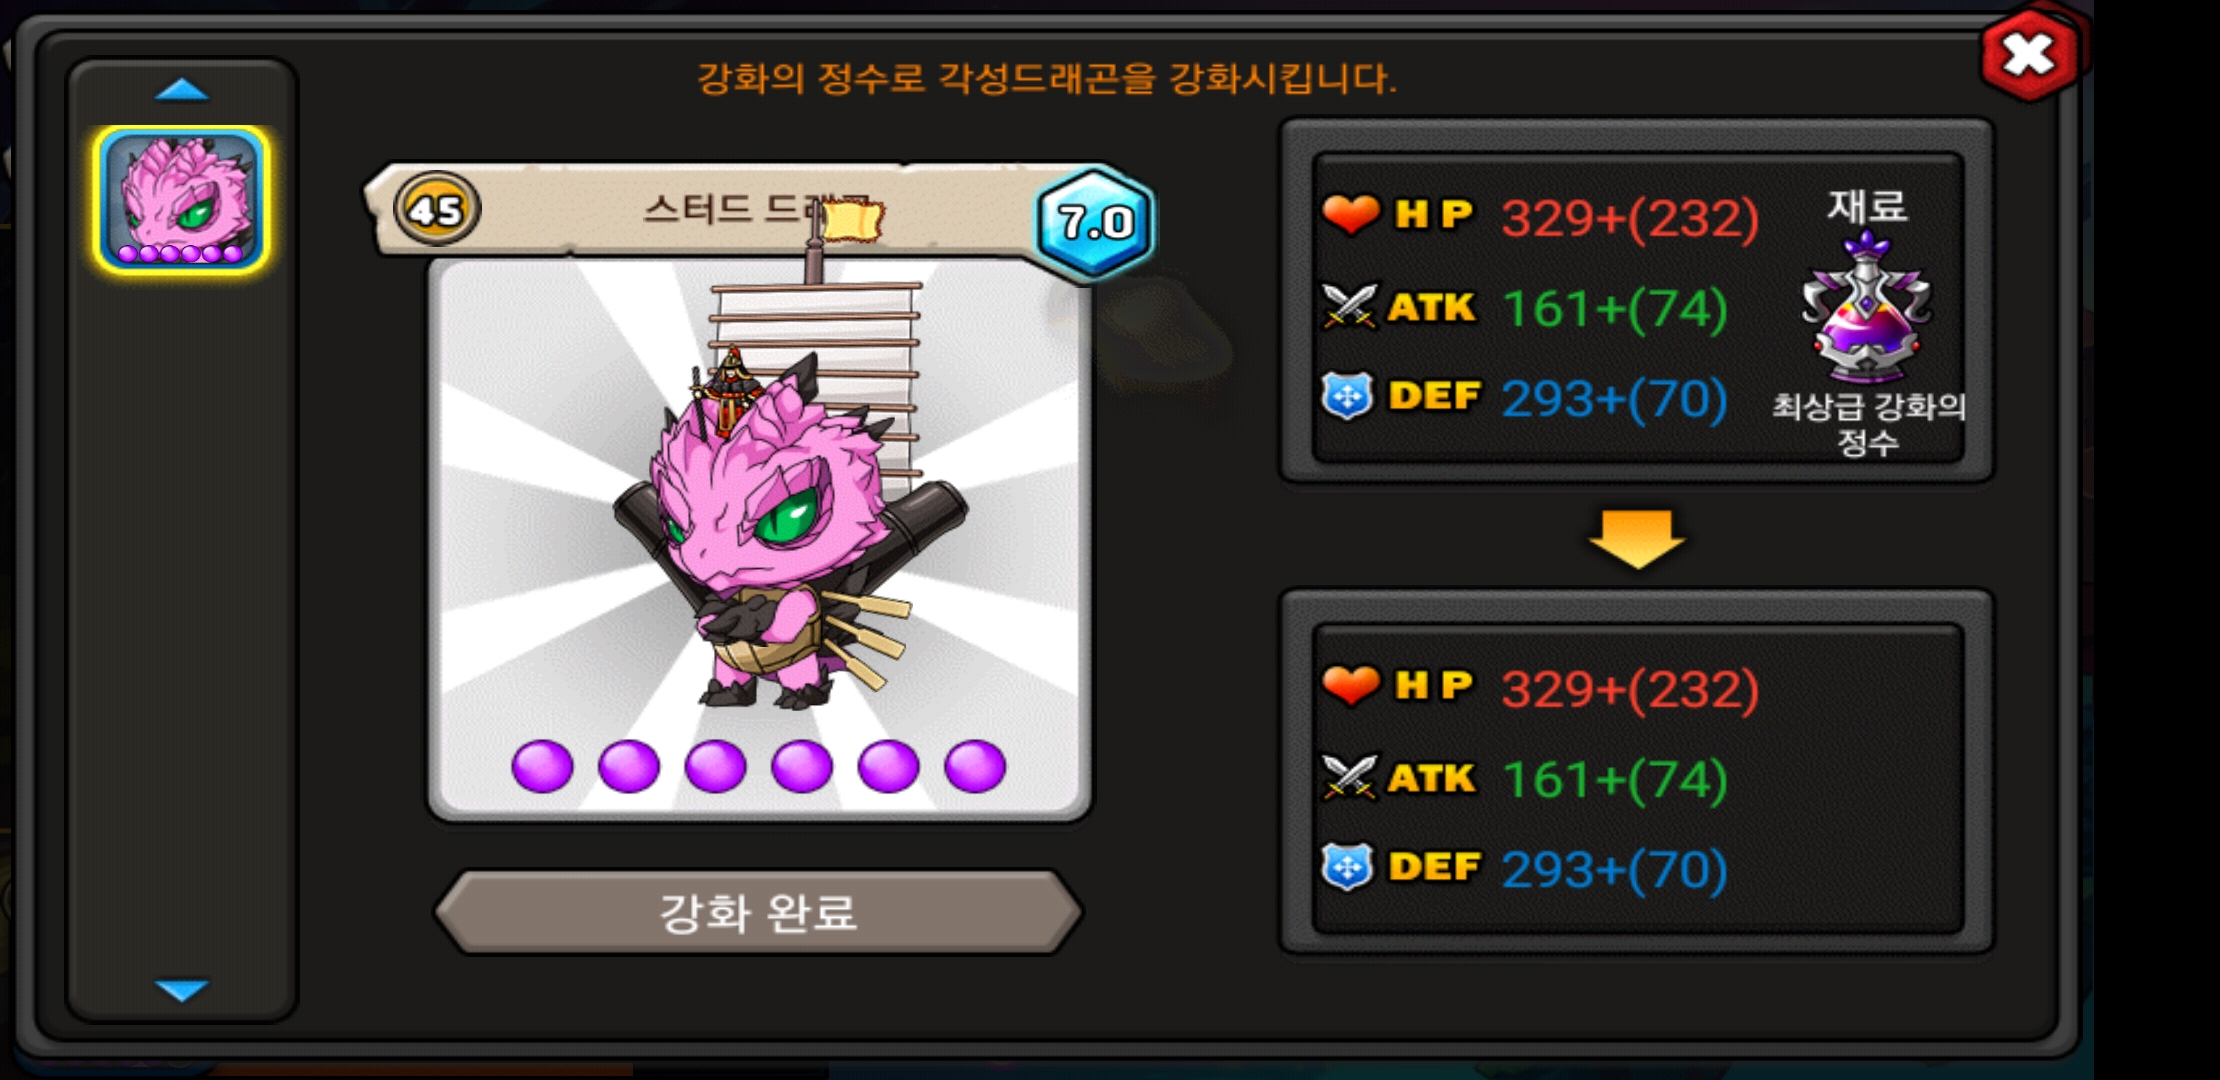Tap the ATK crossed swords icon in the top panel
The image size is (2220, 1080).
[1349, 306]
